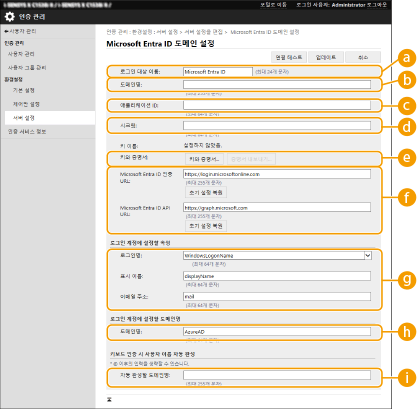This screenshot has width=418, height=409.
Task: Click the 애플리케이션 ID input field
Action: 277,105
